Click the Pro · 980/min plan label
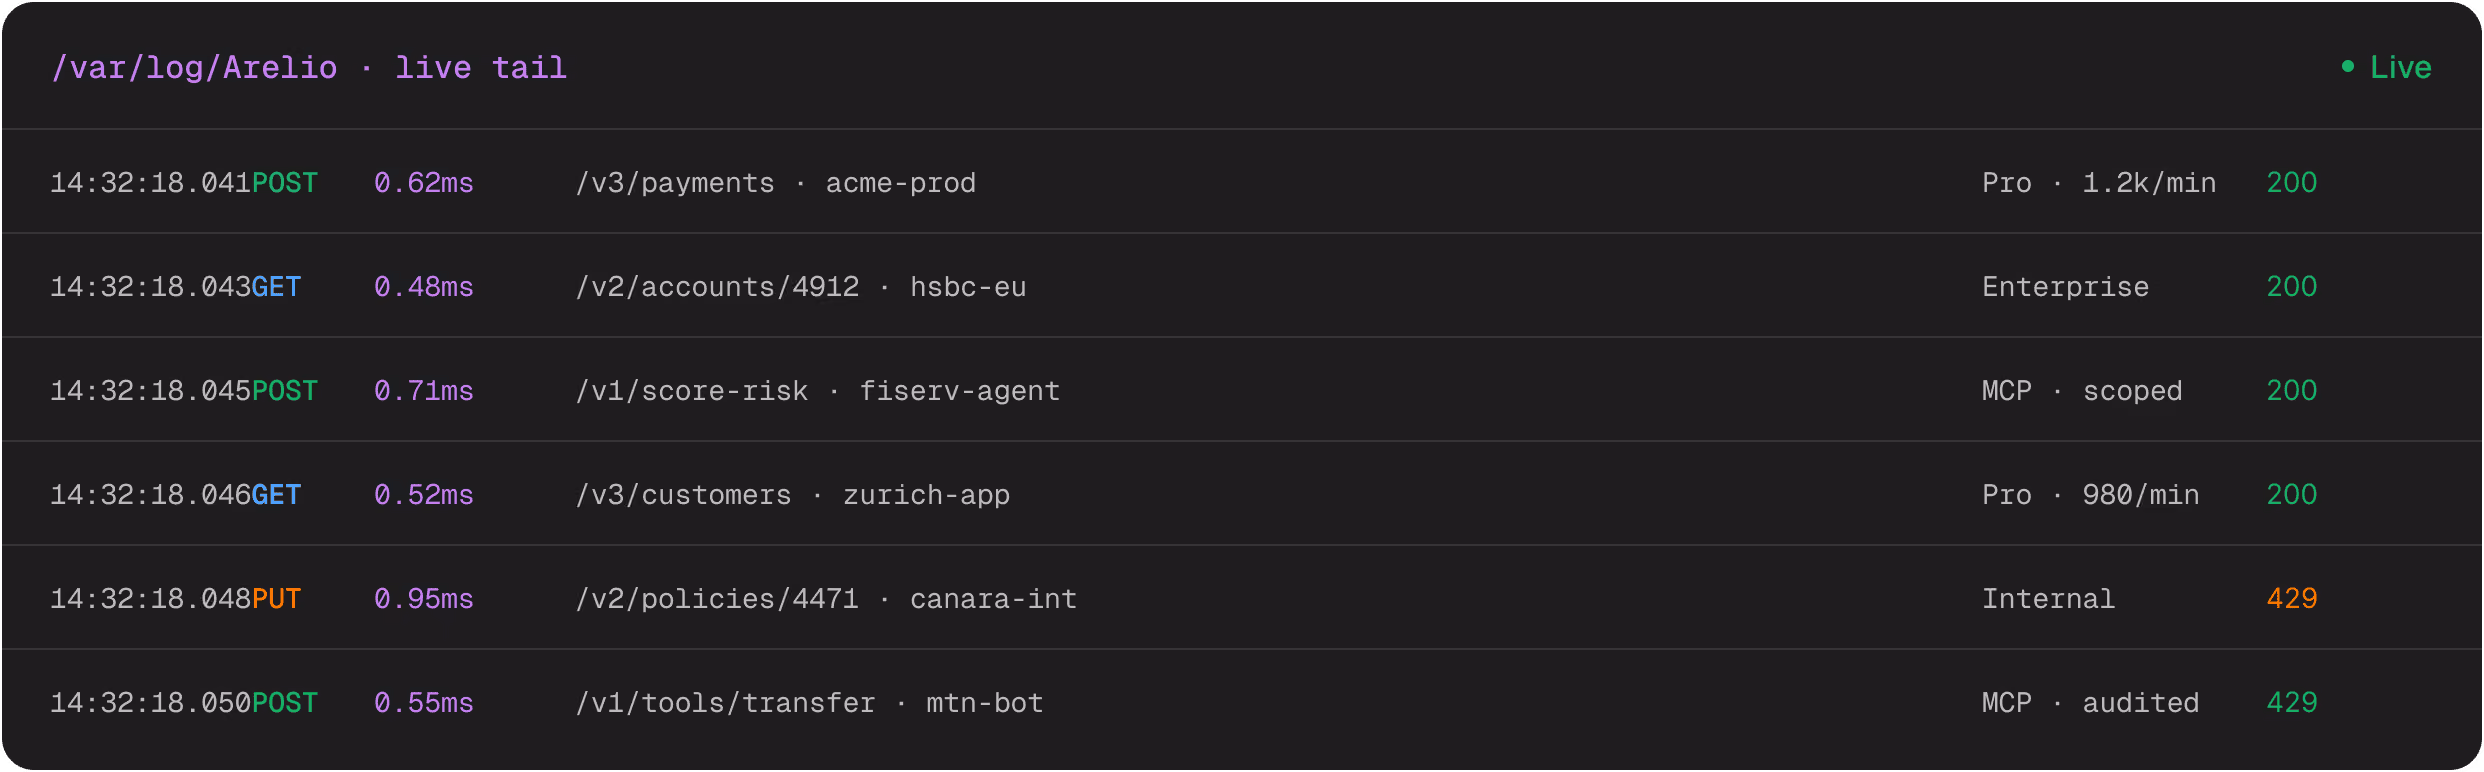The width and height of the screenshot is (2484, 772). 2090,495
